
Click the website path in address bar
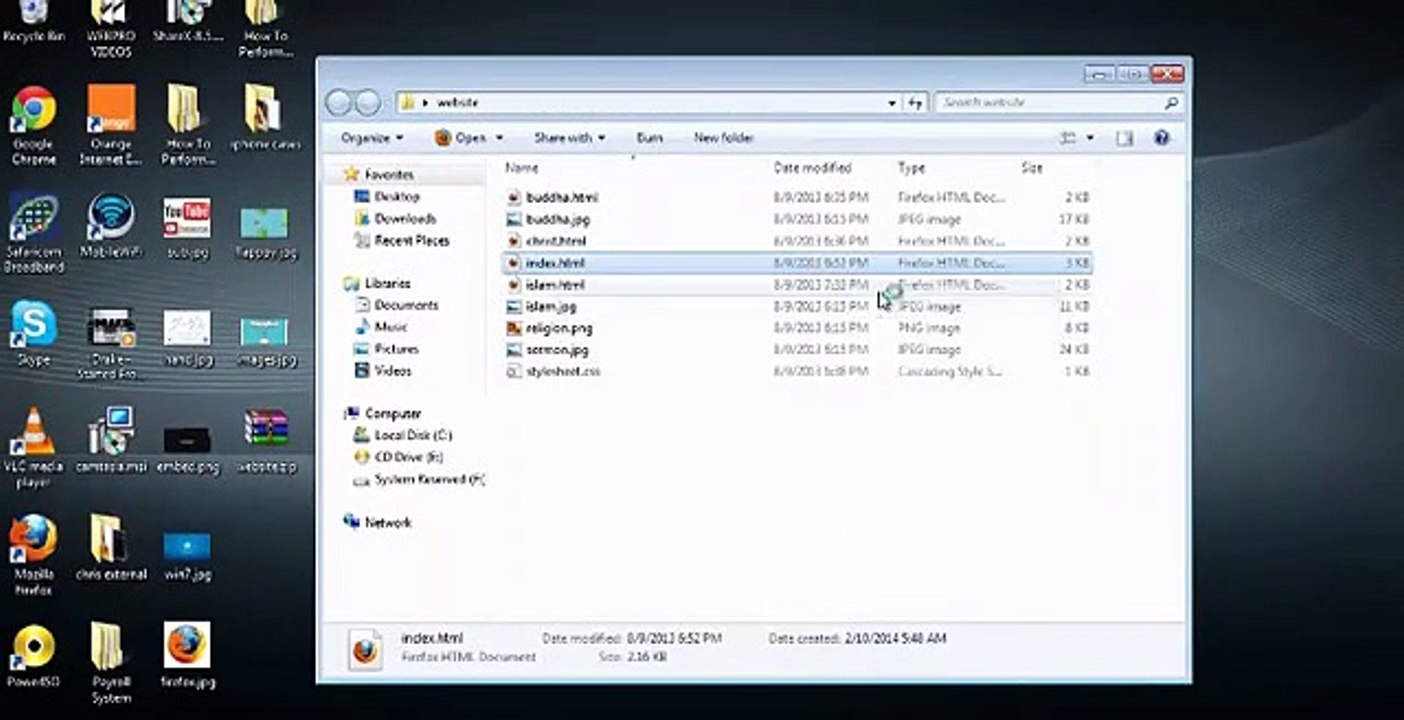click(x=458, y=103)
